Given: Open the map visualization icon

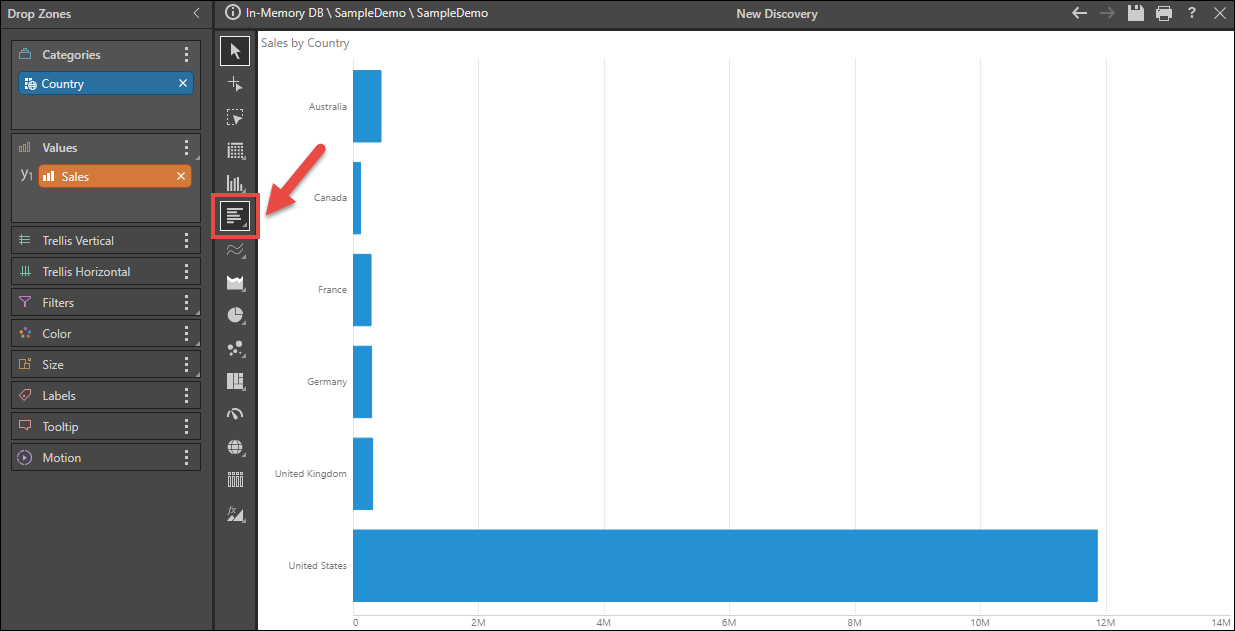Looking at the screenshot, I should pyautogui.click(x=235, y=447).
